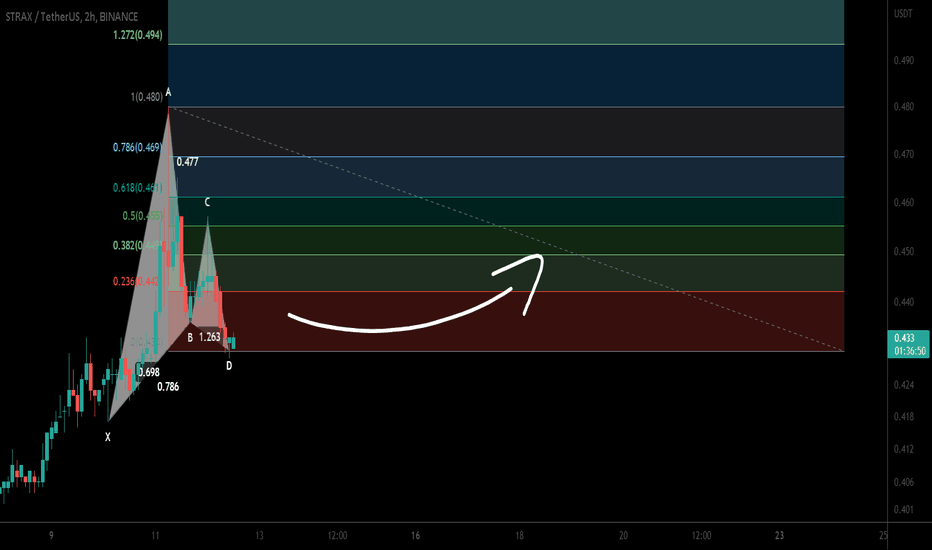Click date 23 on time axis
This screenshot has height=550, width=932.
coord(779,536)
